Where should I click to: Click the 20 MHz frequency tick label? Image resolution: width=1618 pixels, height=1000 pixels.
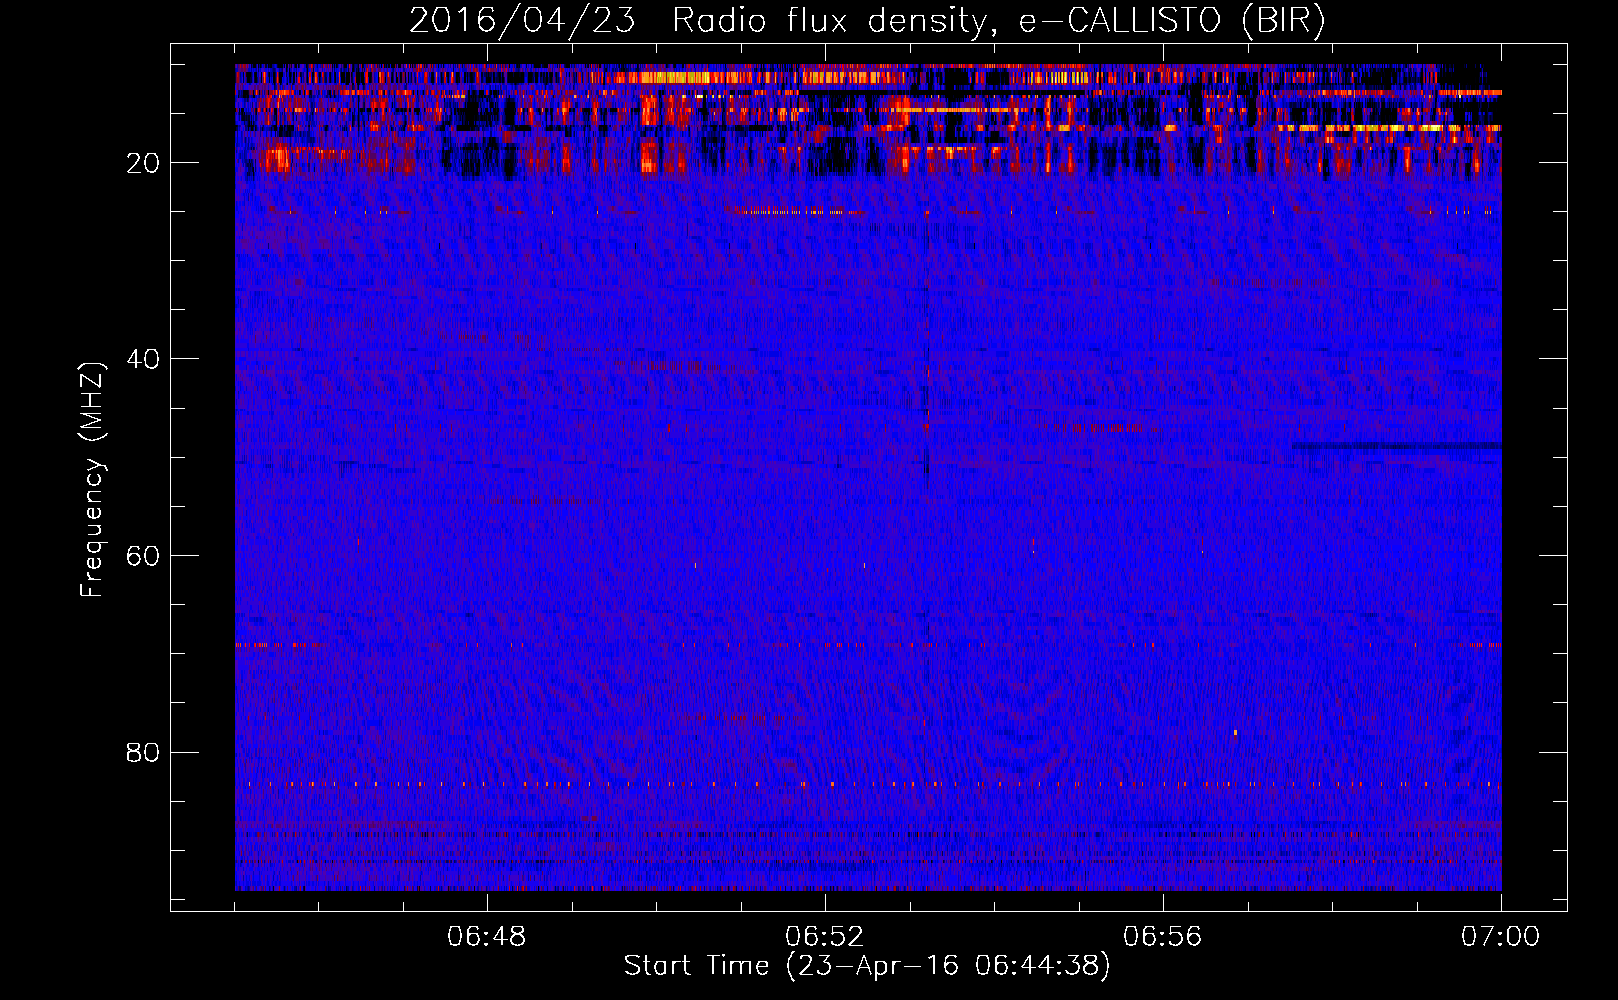click(x=143, y=163)
